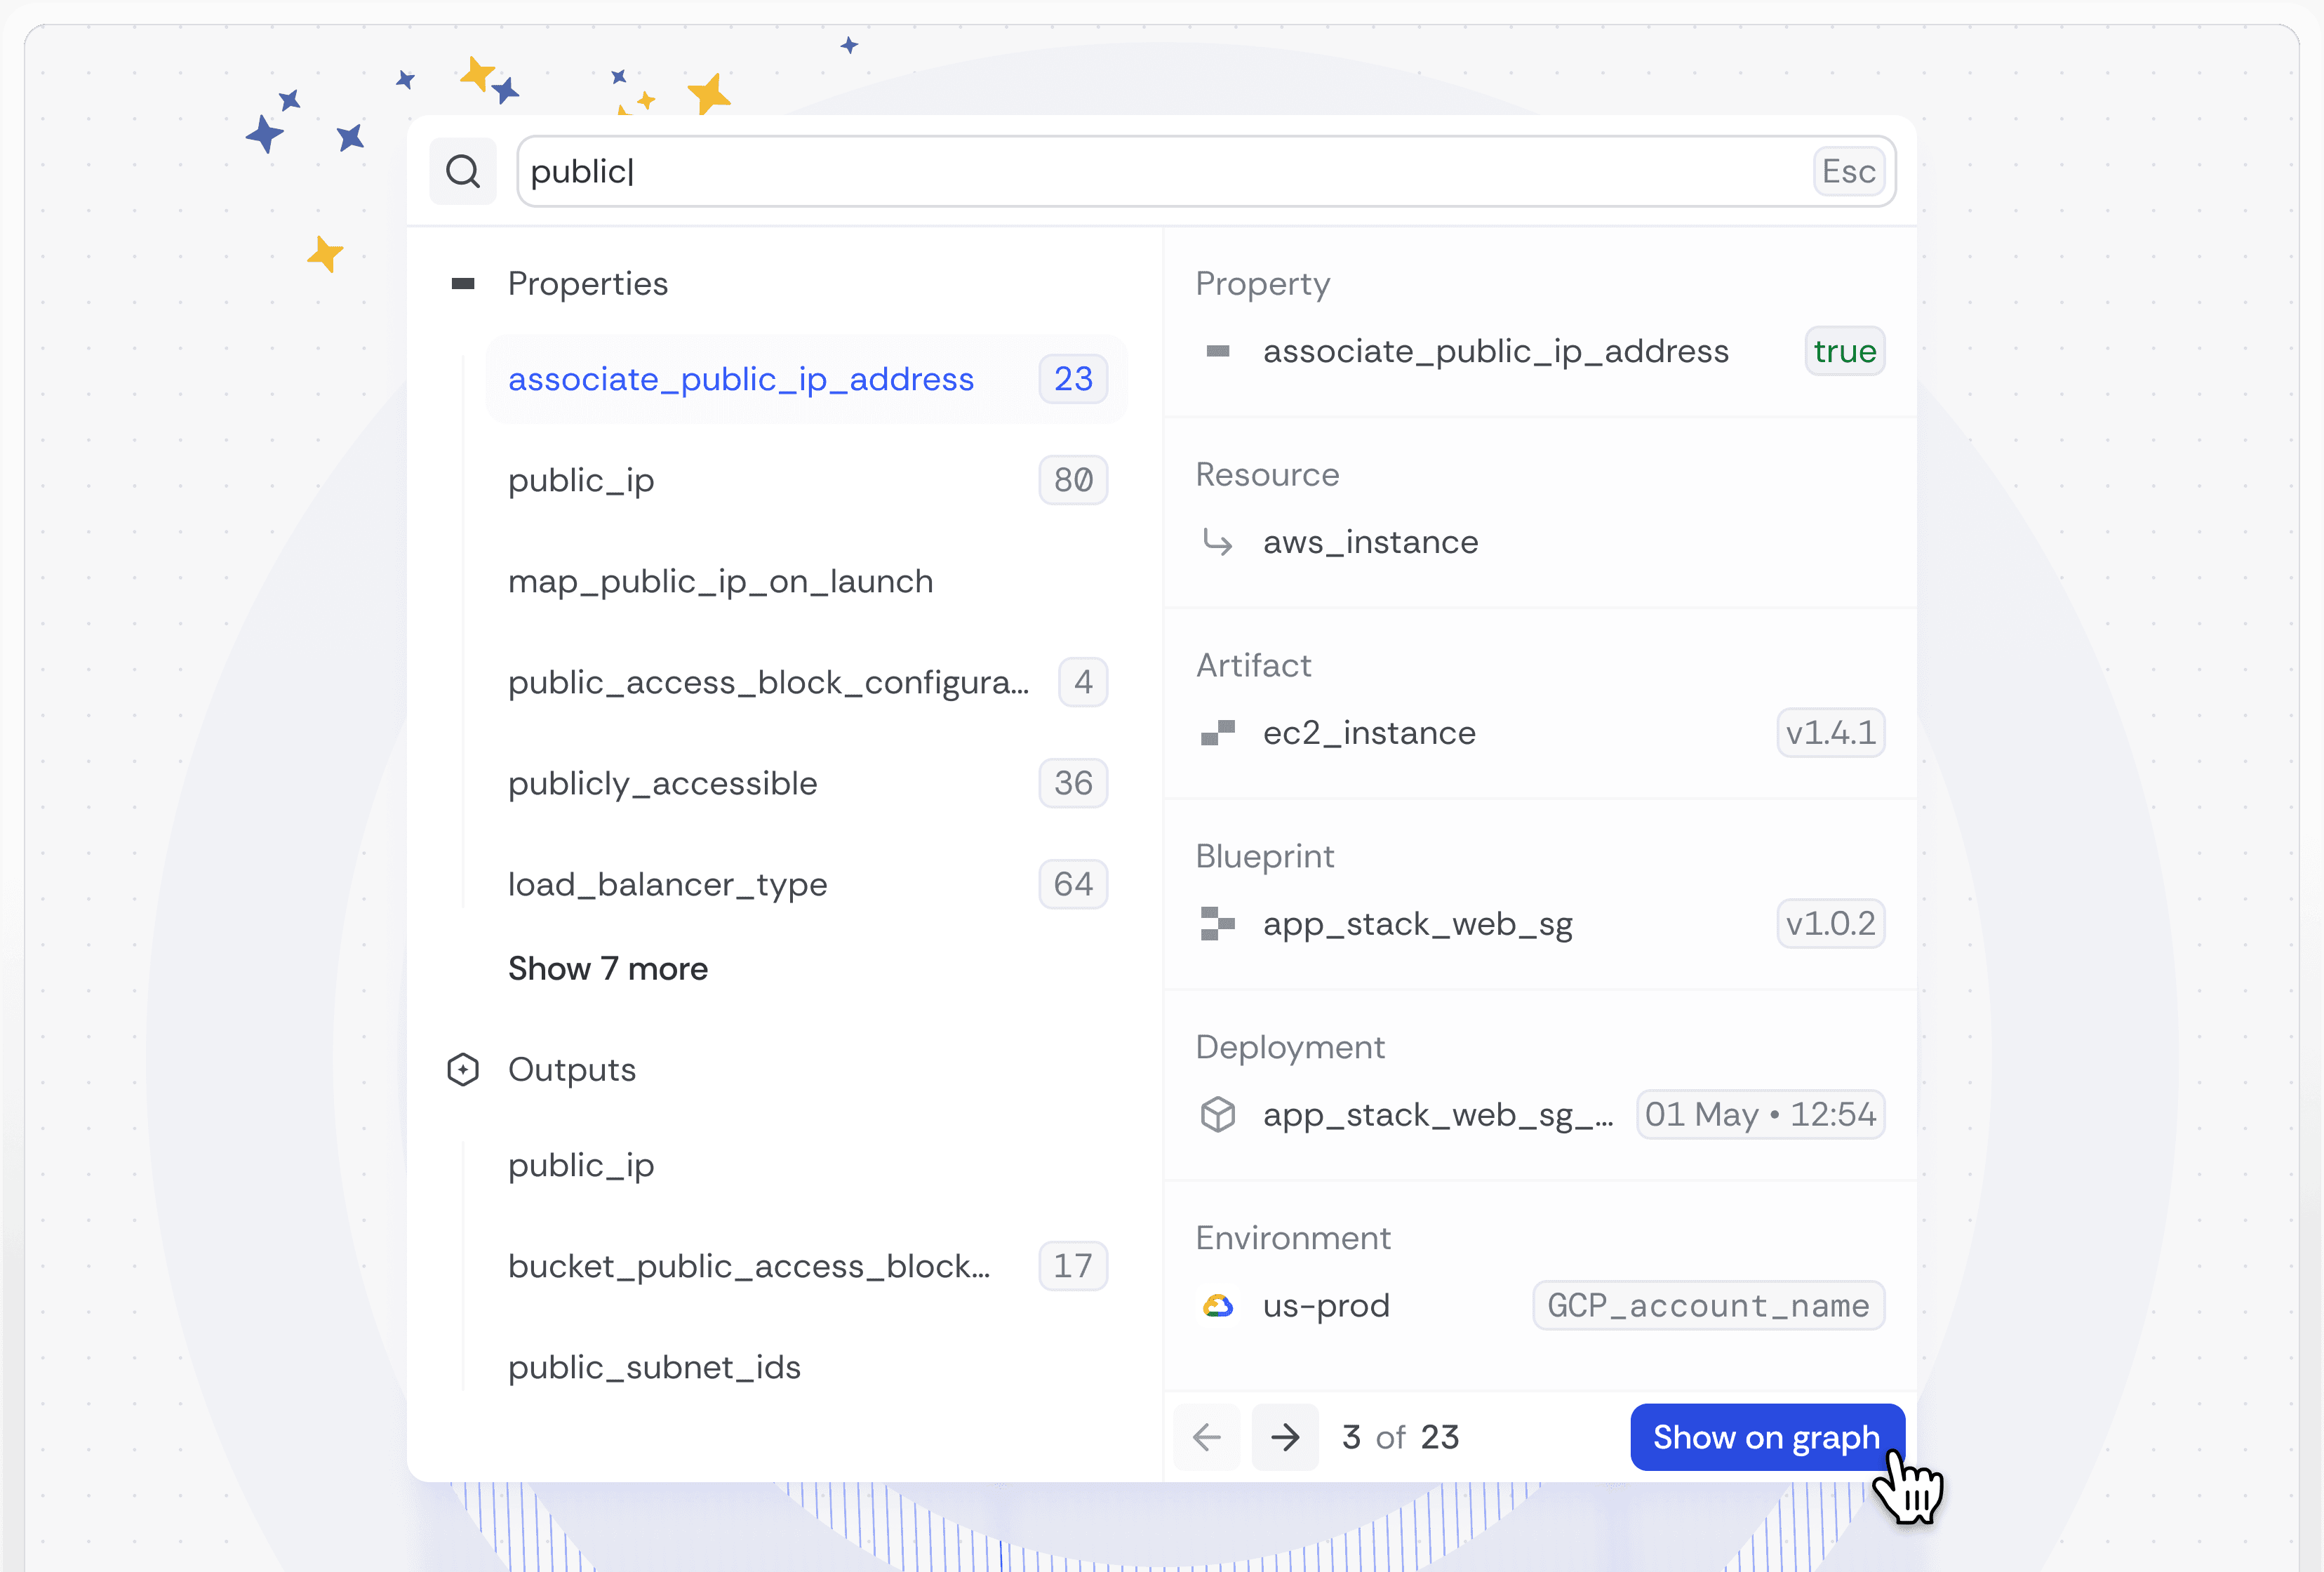This screenshot has height=1572, width=2324.
Task: Click the next result arrow
Action: [1285, 1437]
